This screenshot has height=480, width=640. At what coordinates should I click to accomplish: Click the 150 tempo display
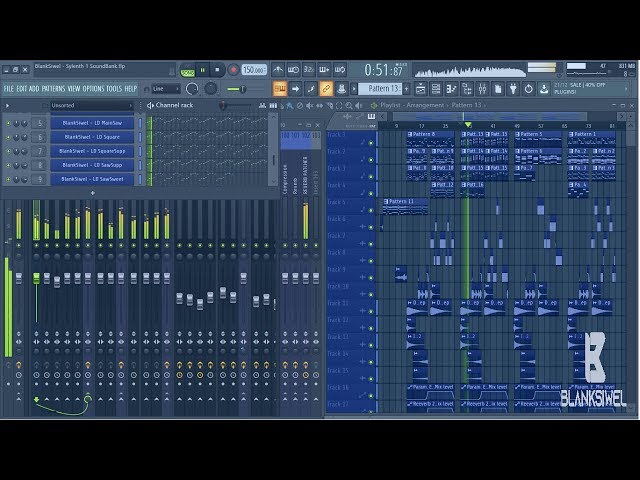click(x=254, y=70)
